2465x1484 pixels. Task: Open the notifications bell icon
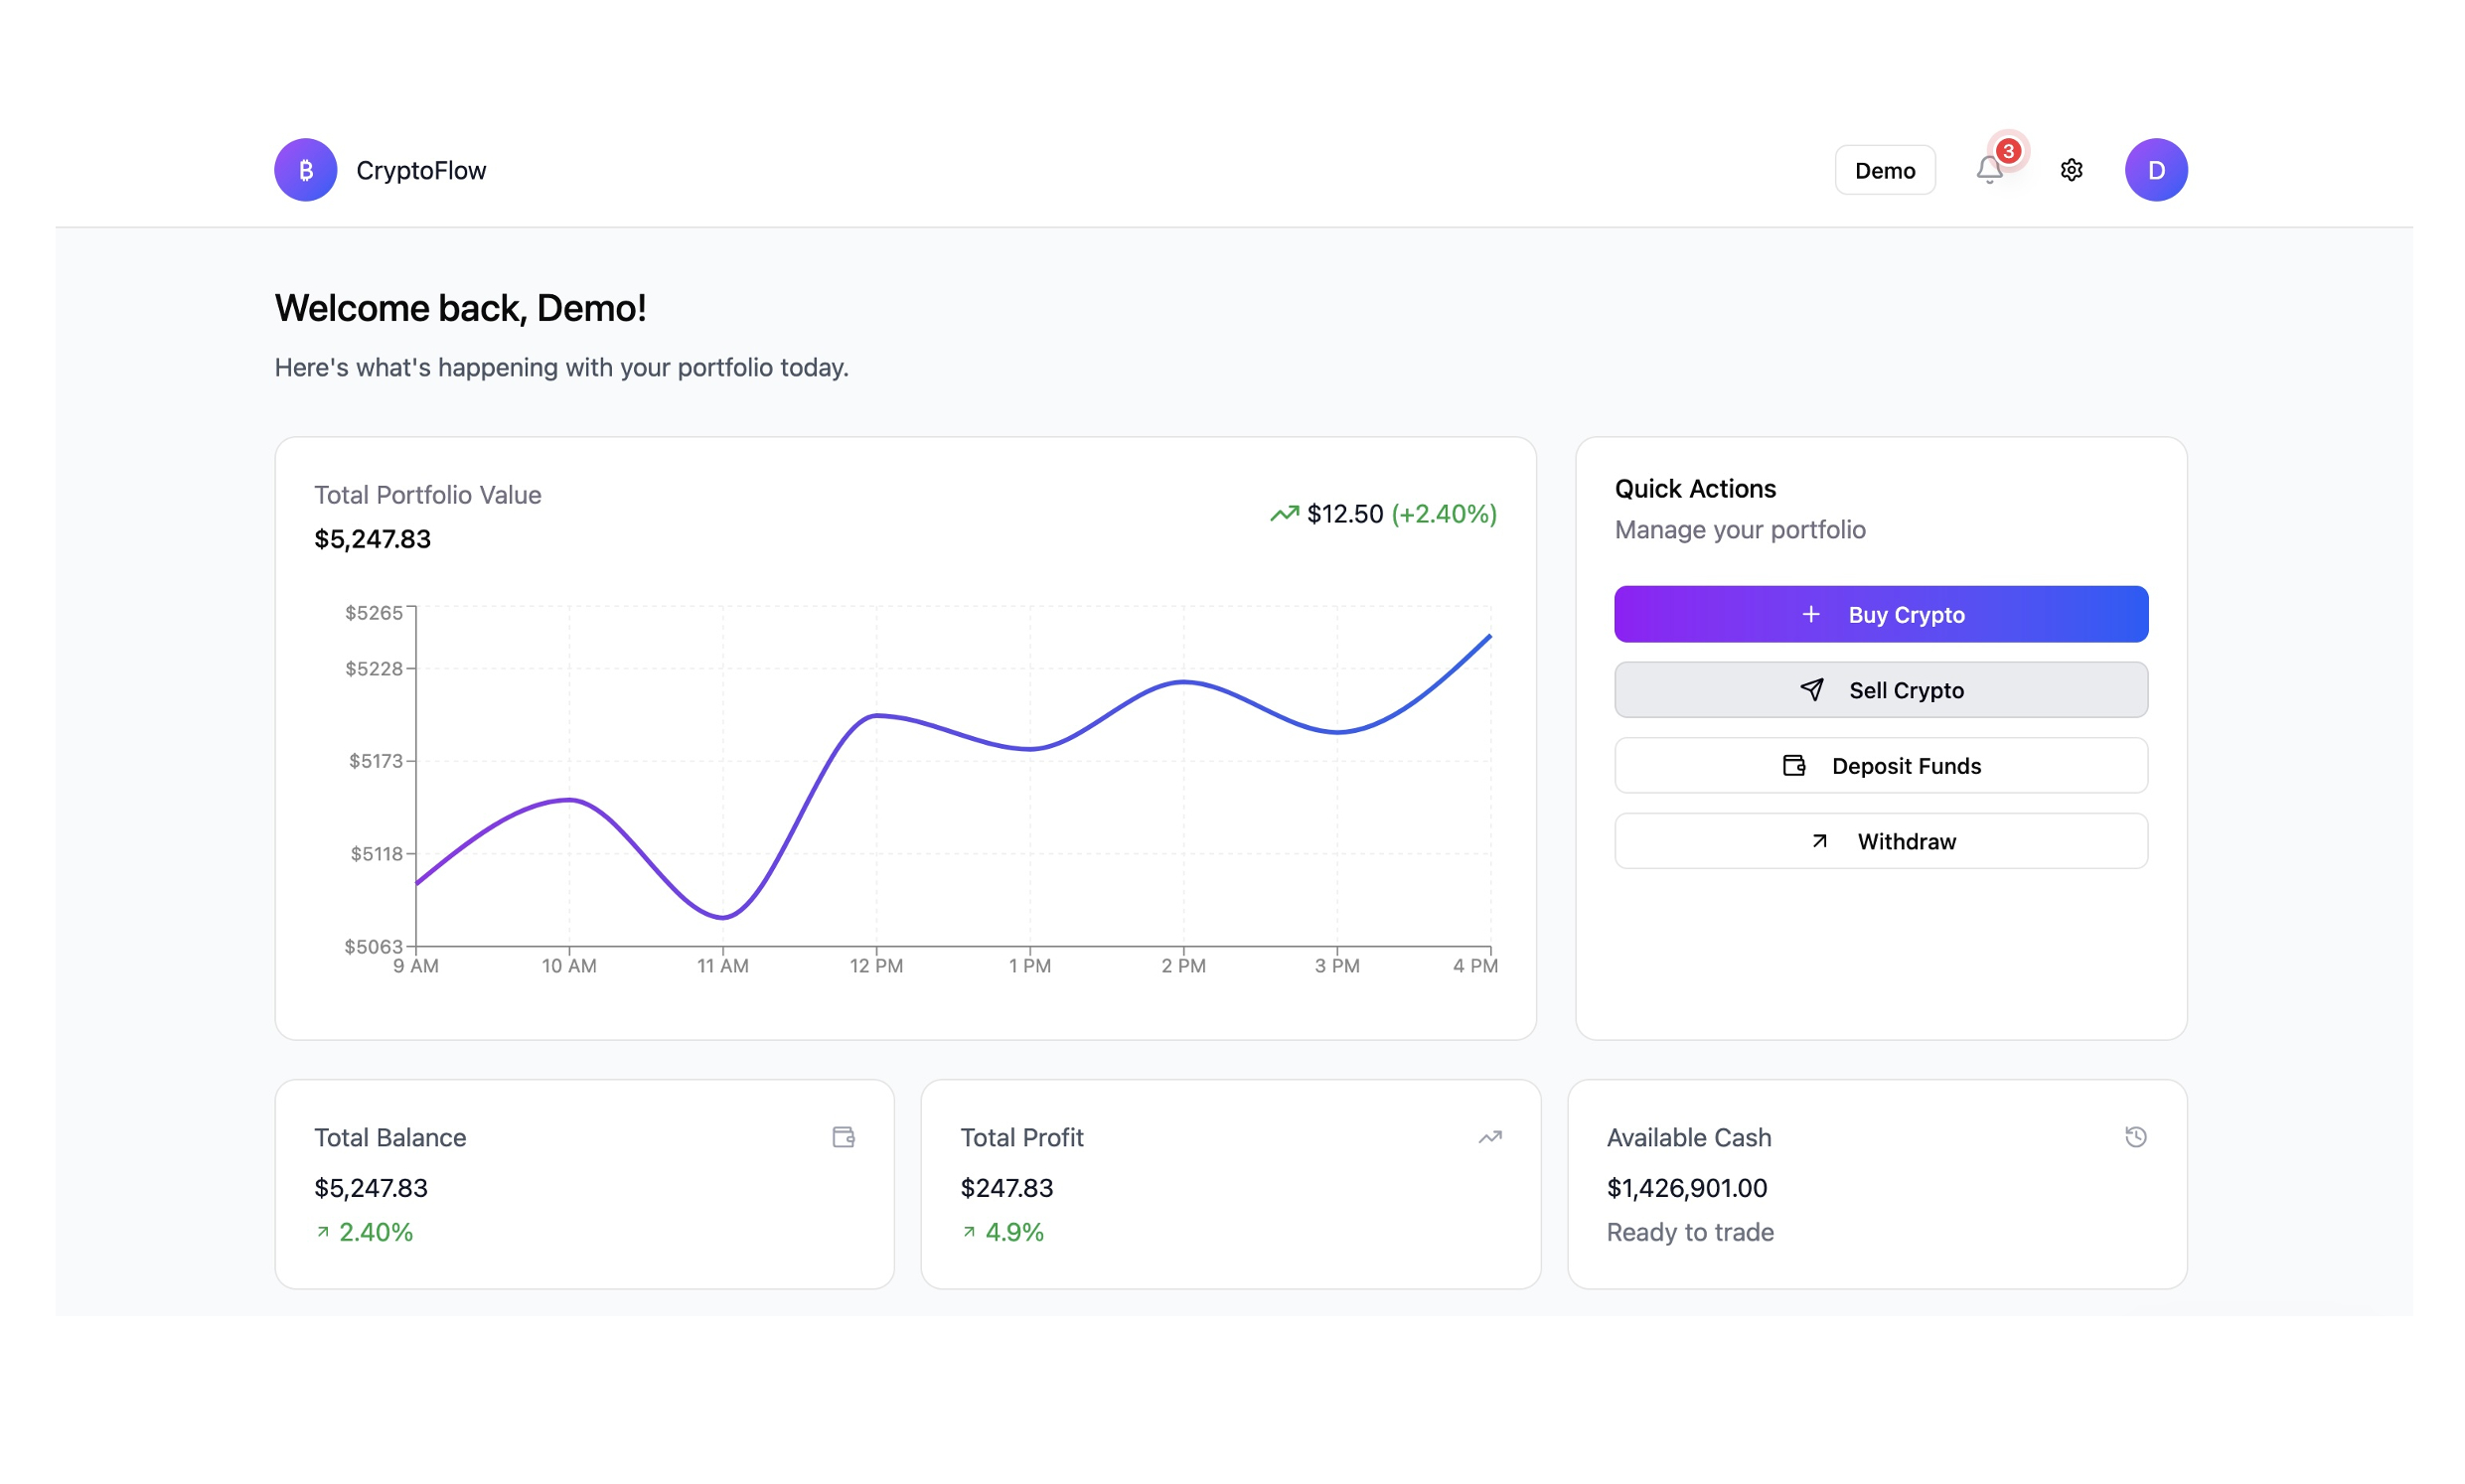(1988, 171)
